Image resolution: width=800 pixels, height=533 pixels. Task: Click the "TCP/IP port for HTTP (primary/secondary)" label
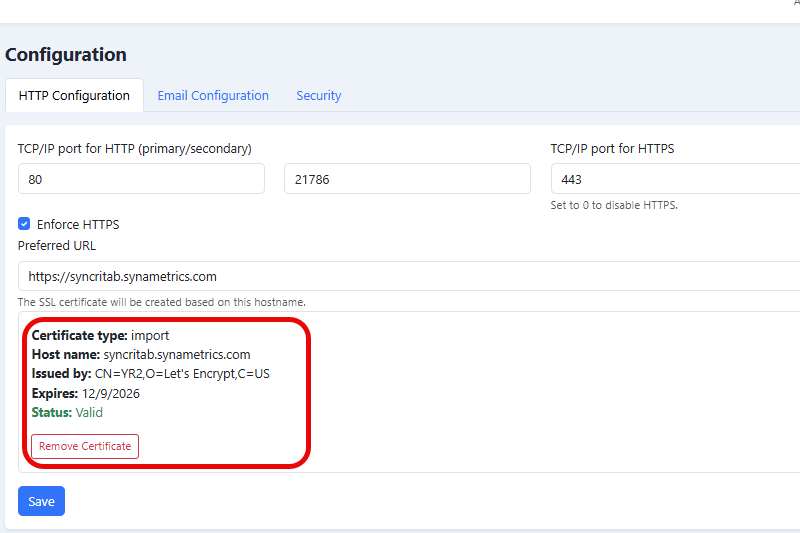tap(135, 148)
